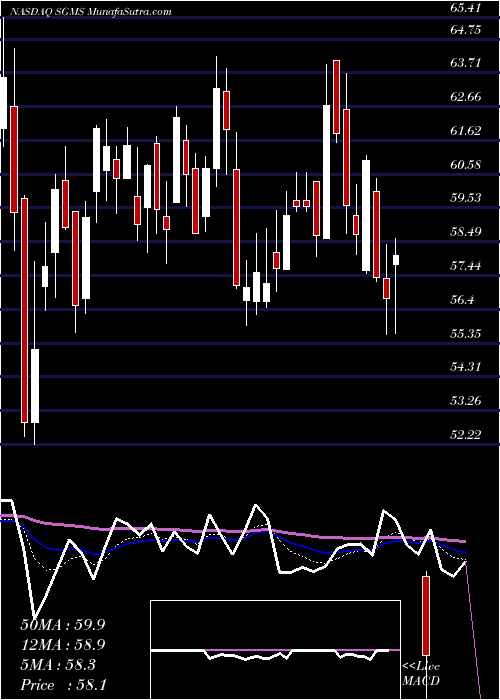
Task: Select the 59.53 price axis label
Action: [x=466, y=198]
